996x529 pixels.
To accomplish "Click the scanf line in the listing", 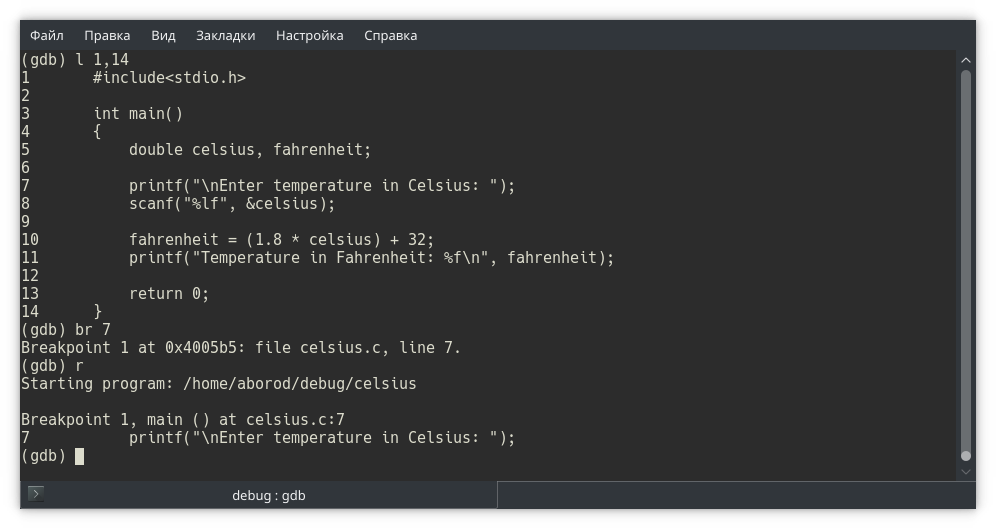I will (x=232, y=203).
